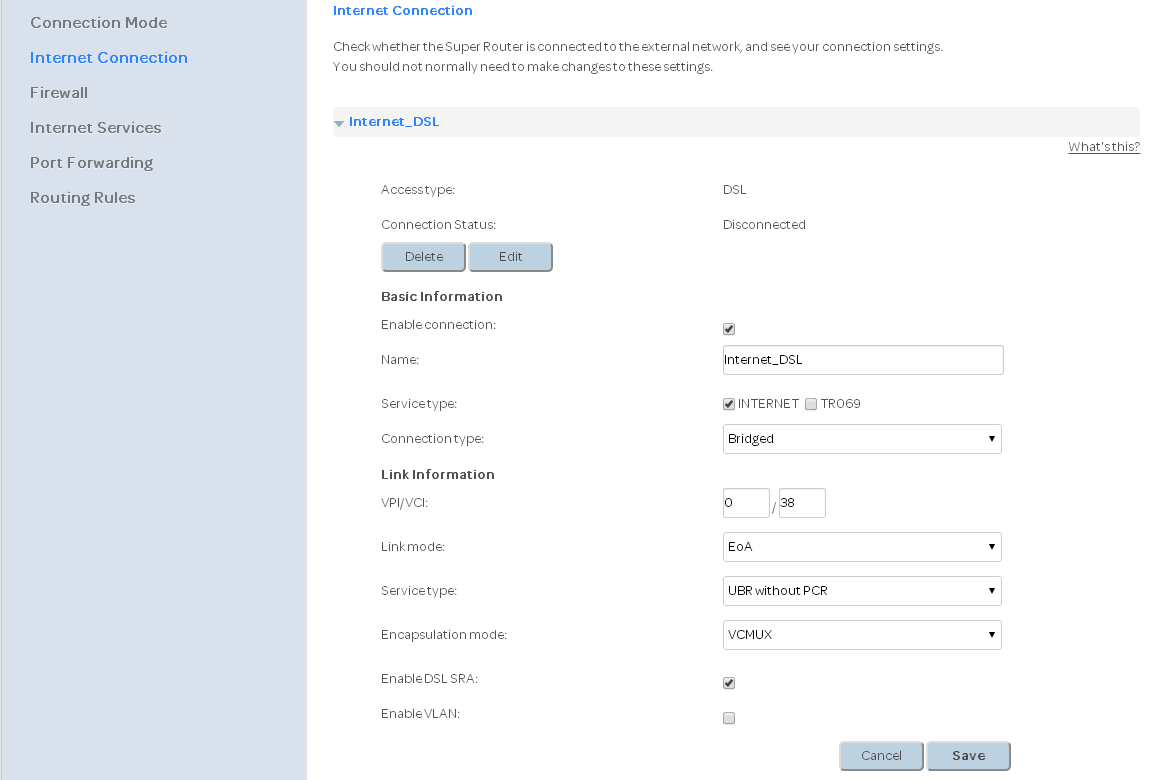Viewport: 1155px width, 780px height.
Task: Expand the Link mode dropdown showing EoA
Action: click(861, 547)
